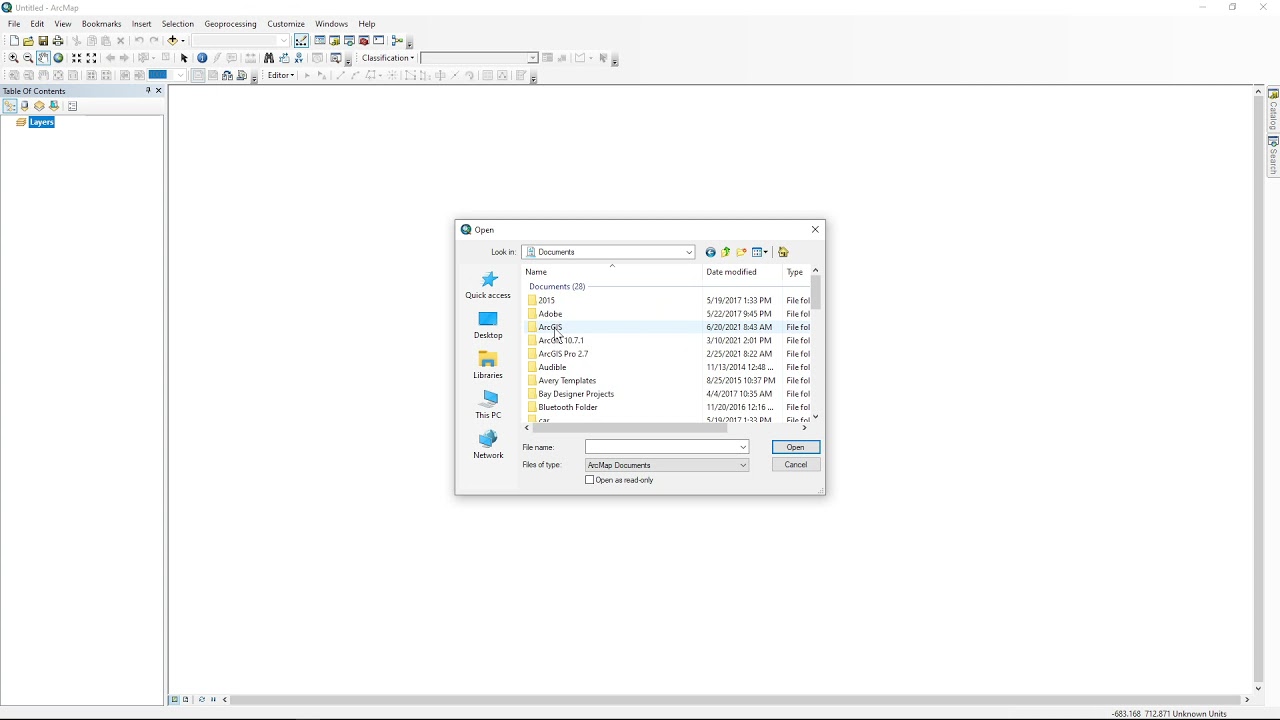
Task: Switch TOC to List By Source
Action: click(x=24, y=106)
